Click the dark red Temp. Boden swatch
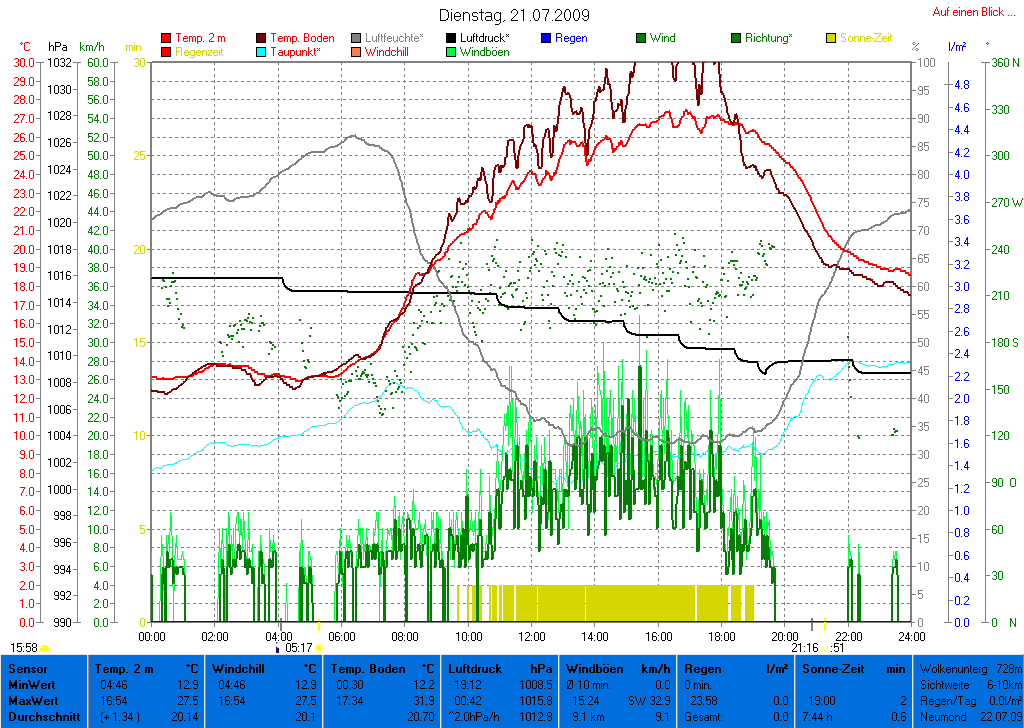The height and width of the screenshot is (728, 1024). coord(262,38)
